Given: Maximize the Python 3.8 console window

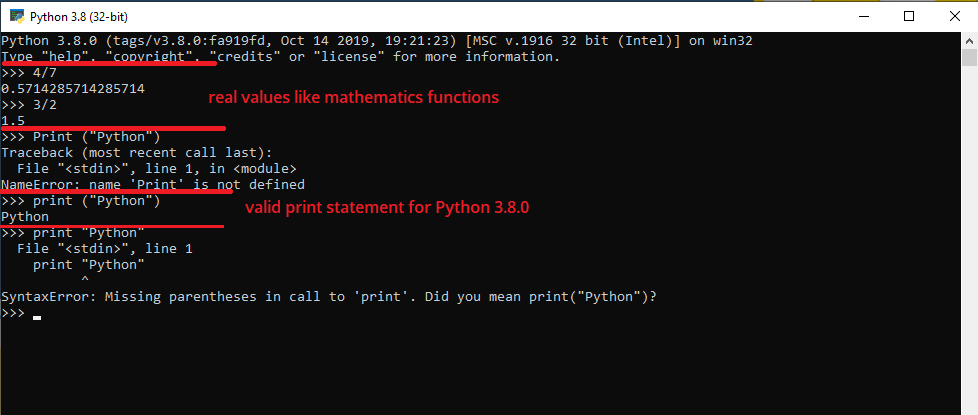Looking at the screenshot, I should [x=909, y=16].
